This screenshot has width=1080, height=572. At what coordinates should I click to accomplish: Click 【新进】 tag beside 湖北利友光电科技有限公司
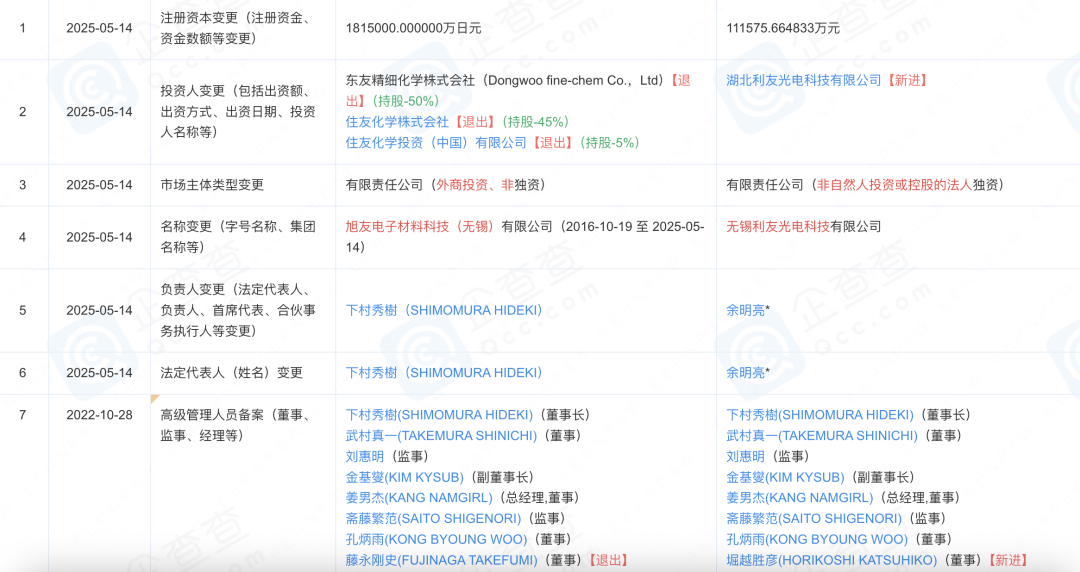coord(907,81)
